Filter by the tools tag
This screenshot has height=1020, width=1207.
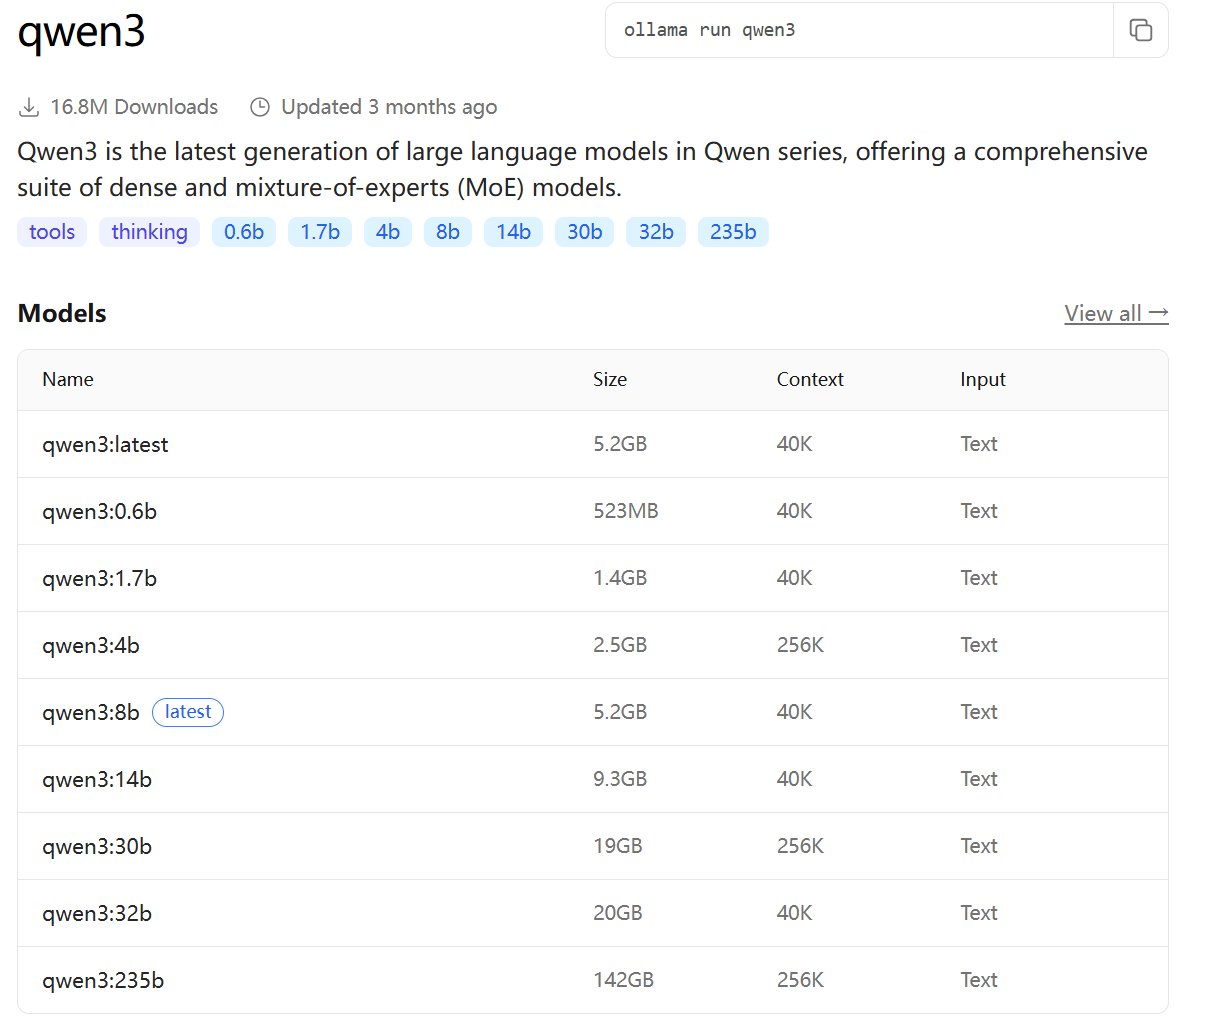(52, 232)
